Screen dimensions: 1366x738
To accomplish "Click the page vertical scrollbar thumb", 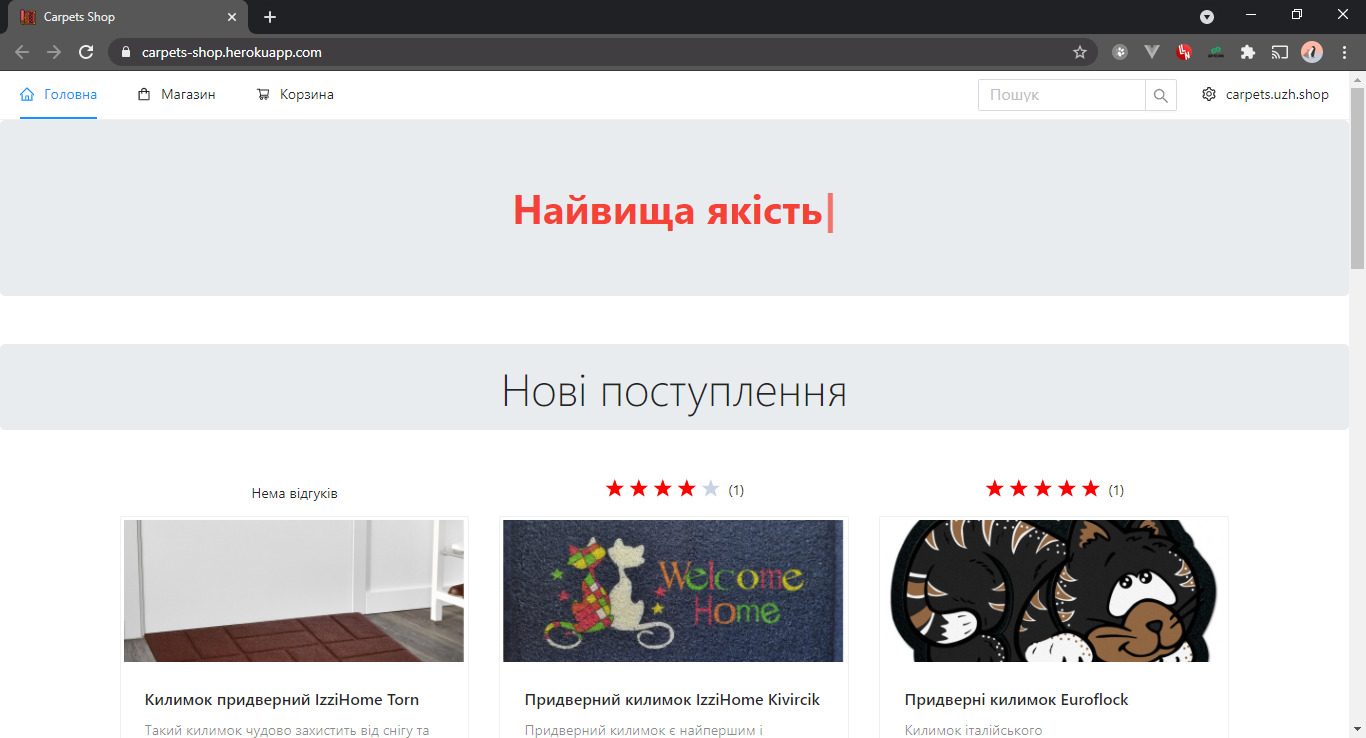I will tap(1357, 178).
